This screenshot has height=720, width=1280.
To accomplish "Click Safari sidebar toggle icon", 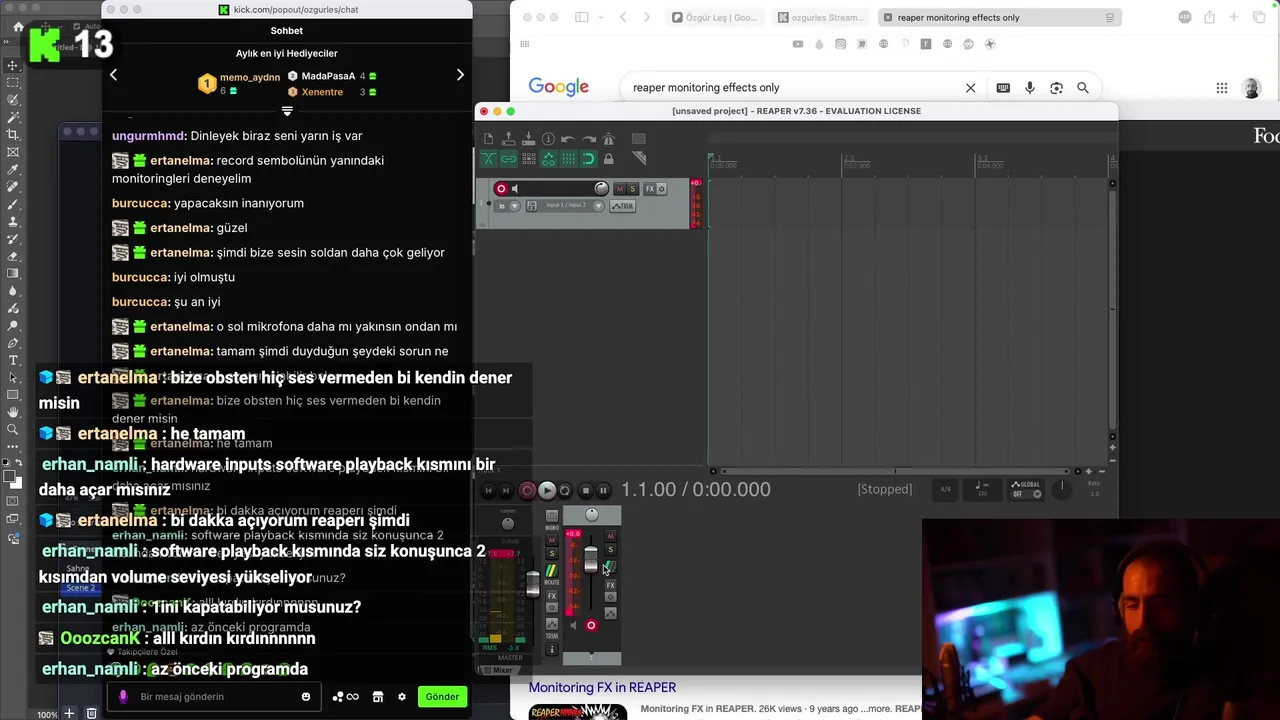I will click(582, 17).
